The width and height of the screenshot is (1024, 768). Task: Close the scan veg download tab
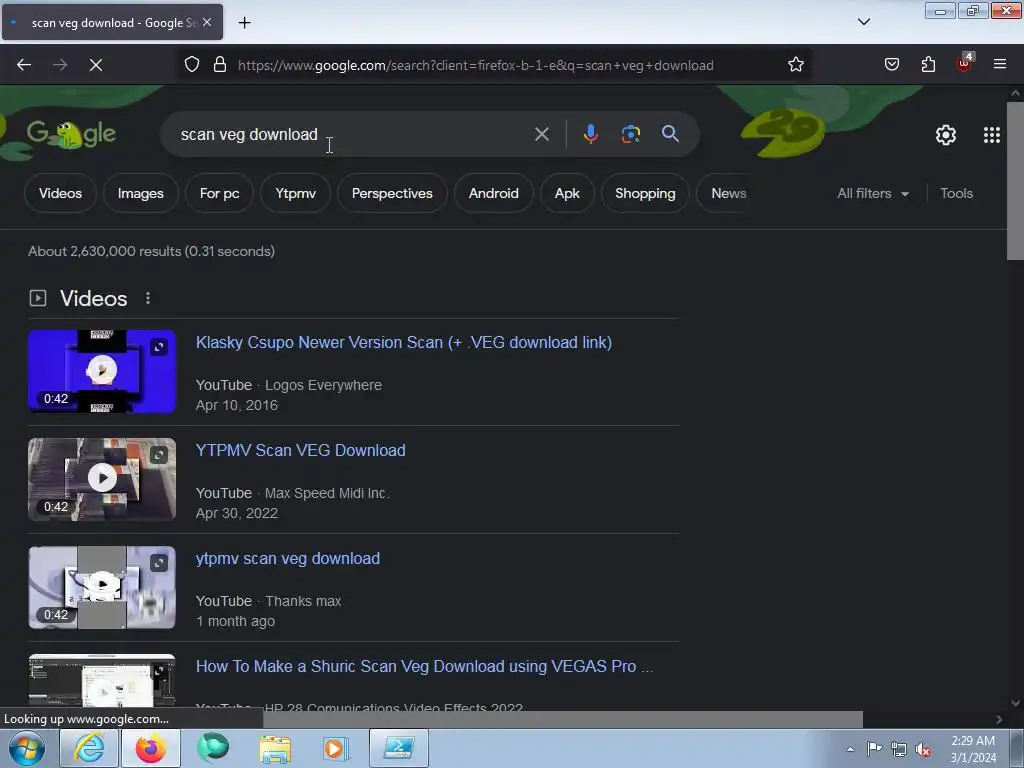coord(207,22)
